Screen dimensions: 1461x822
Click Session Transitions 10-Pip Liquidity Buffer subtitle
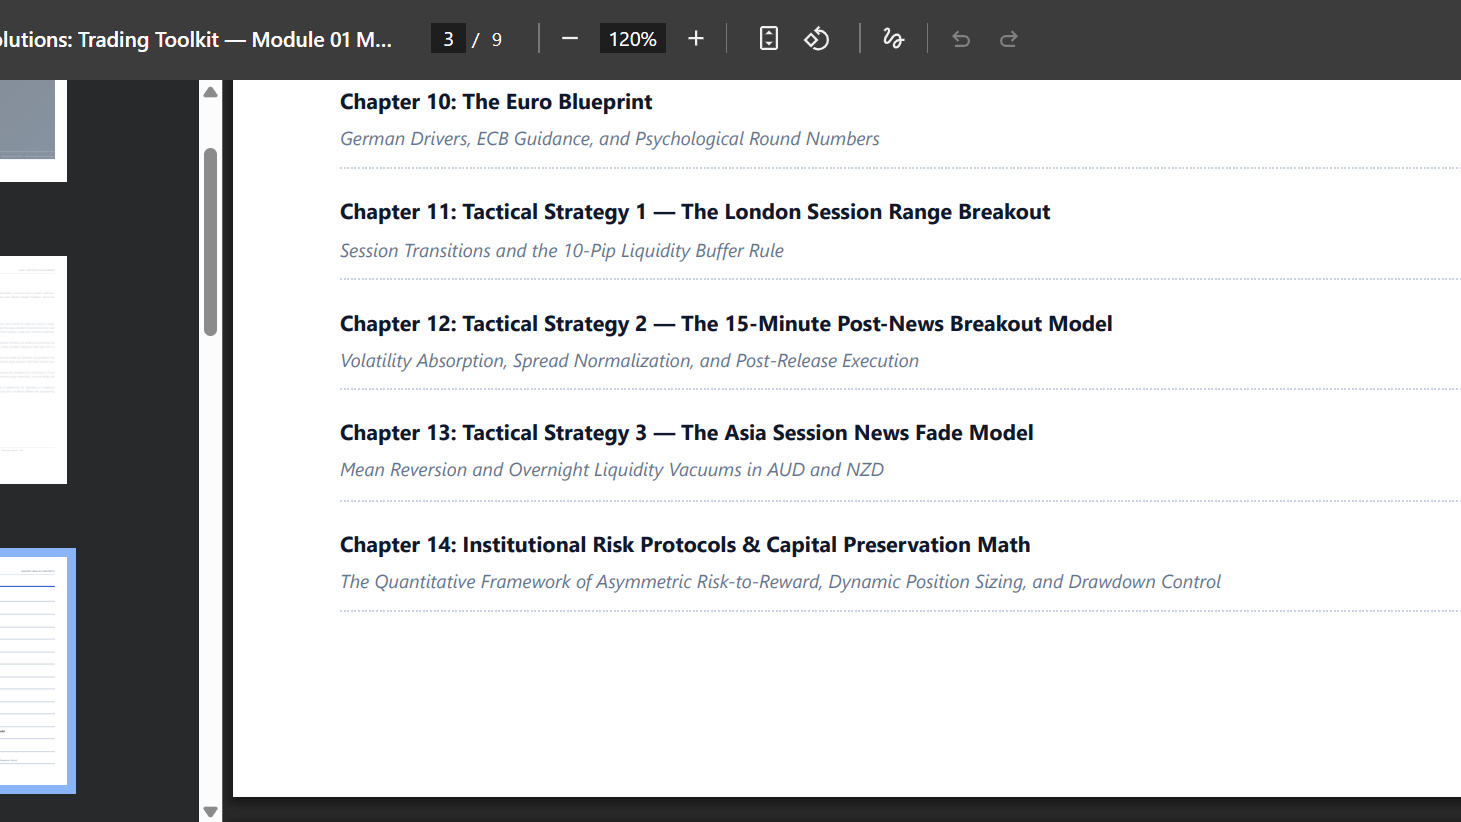coord(562,251)
